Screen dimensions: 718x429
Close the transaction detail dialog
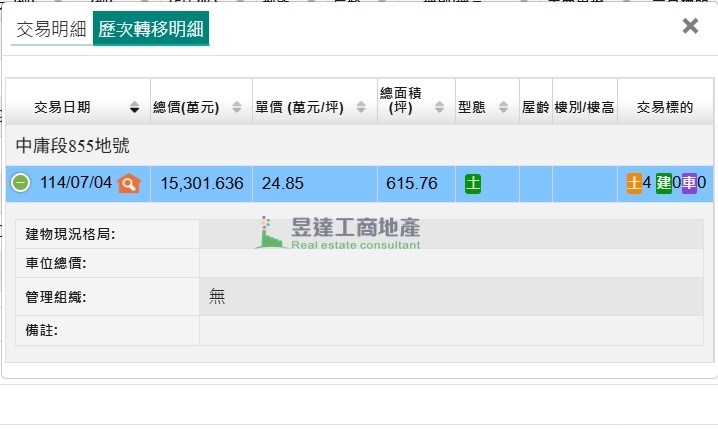[690, 27]
